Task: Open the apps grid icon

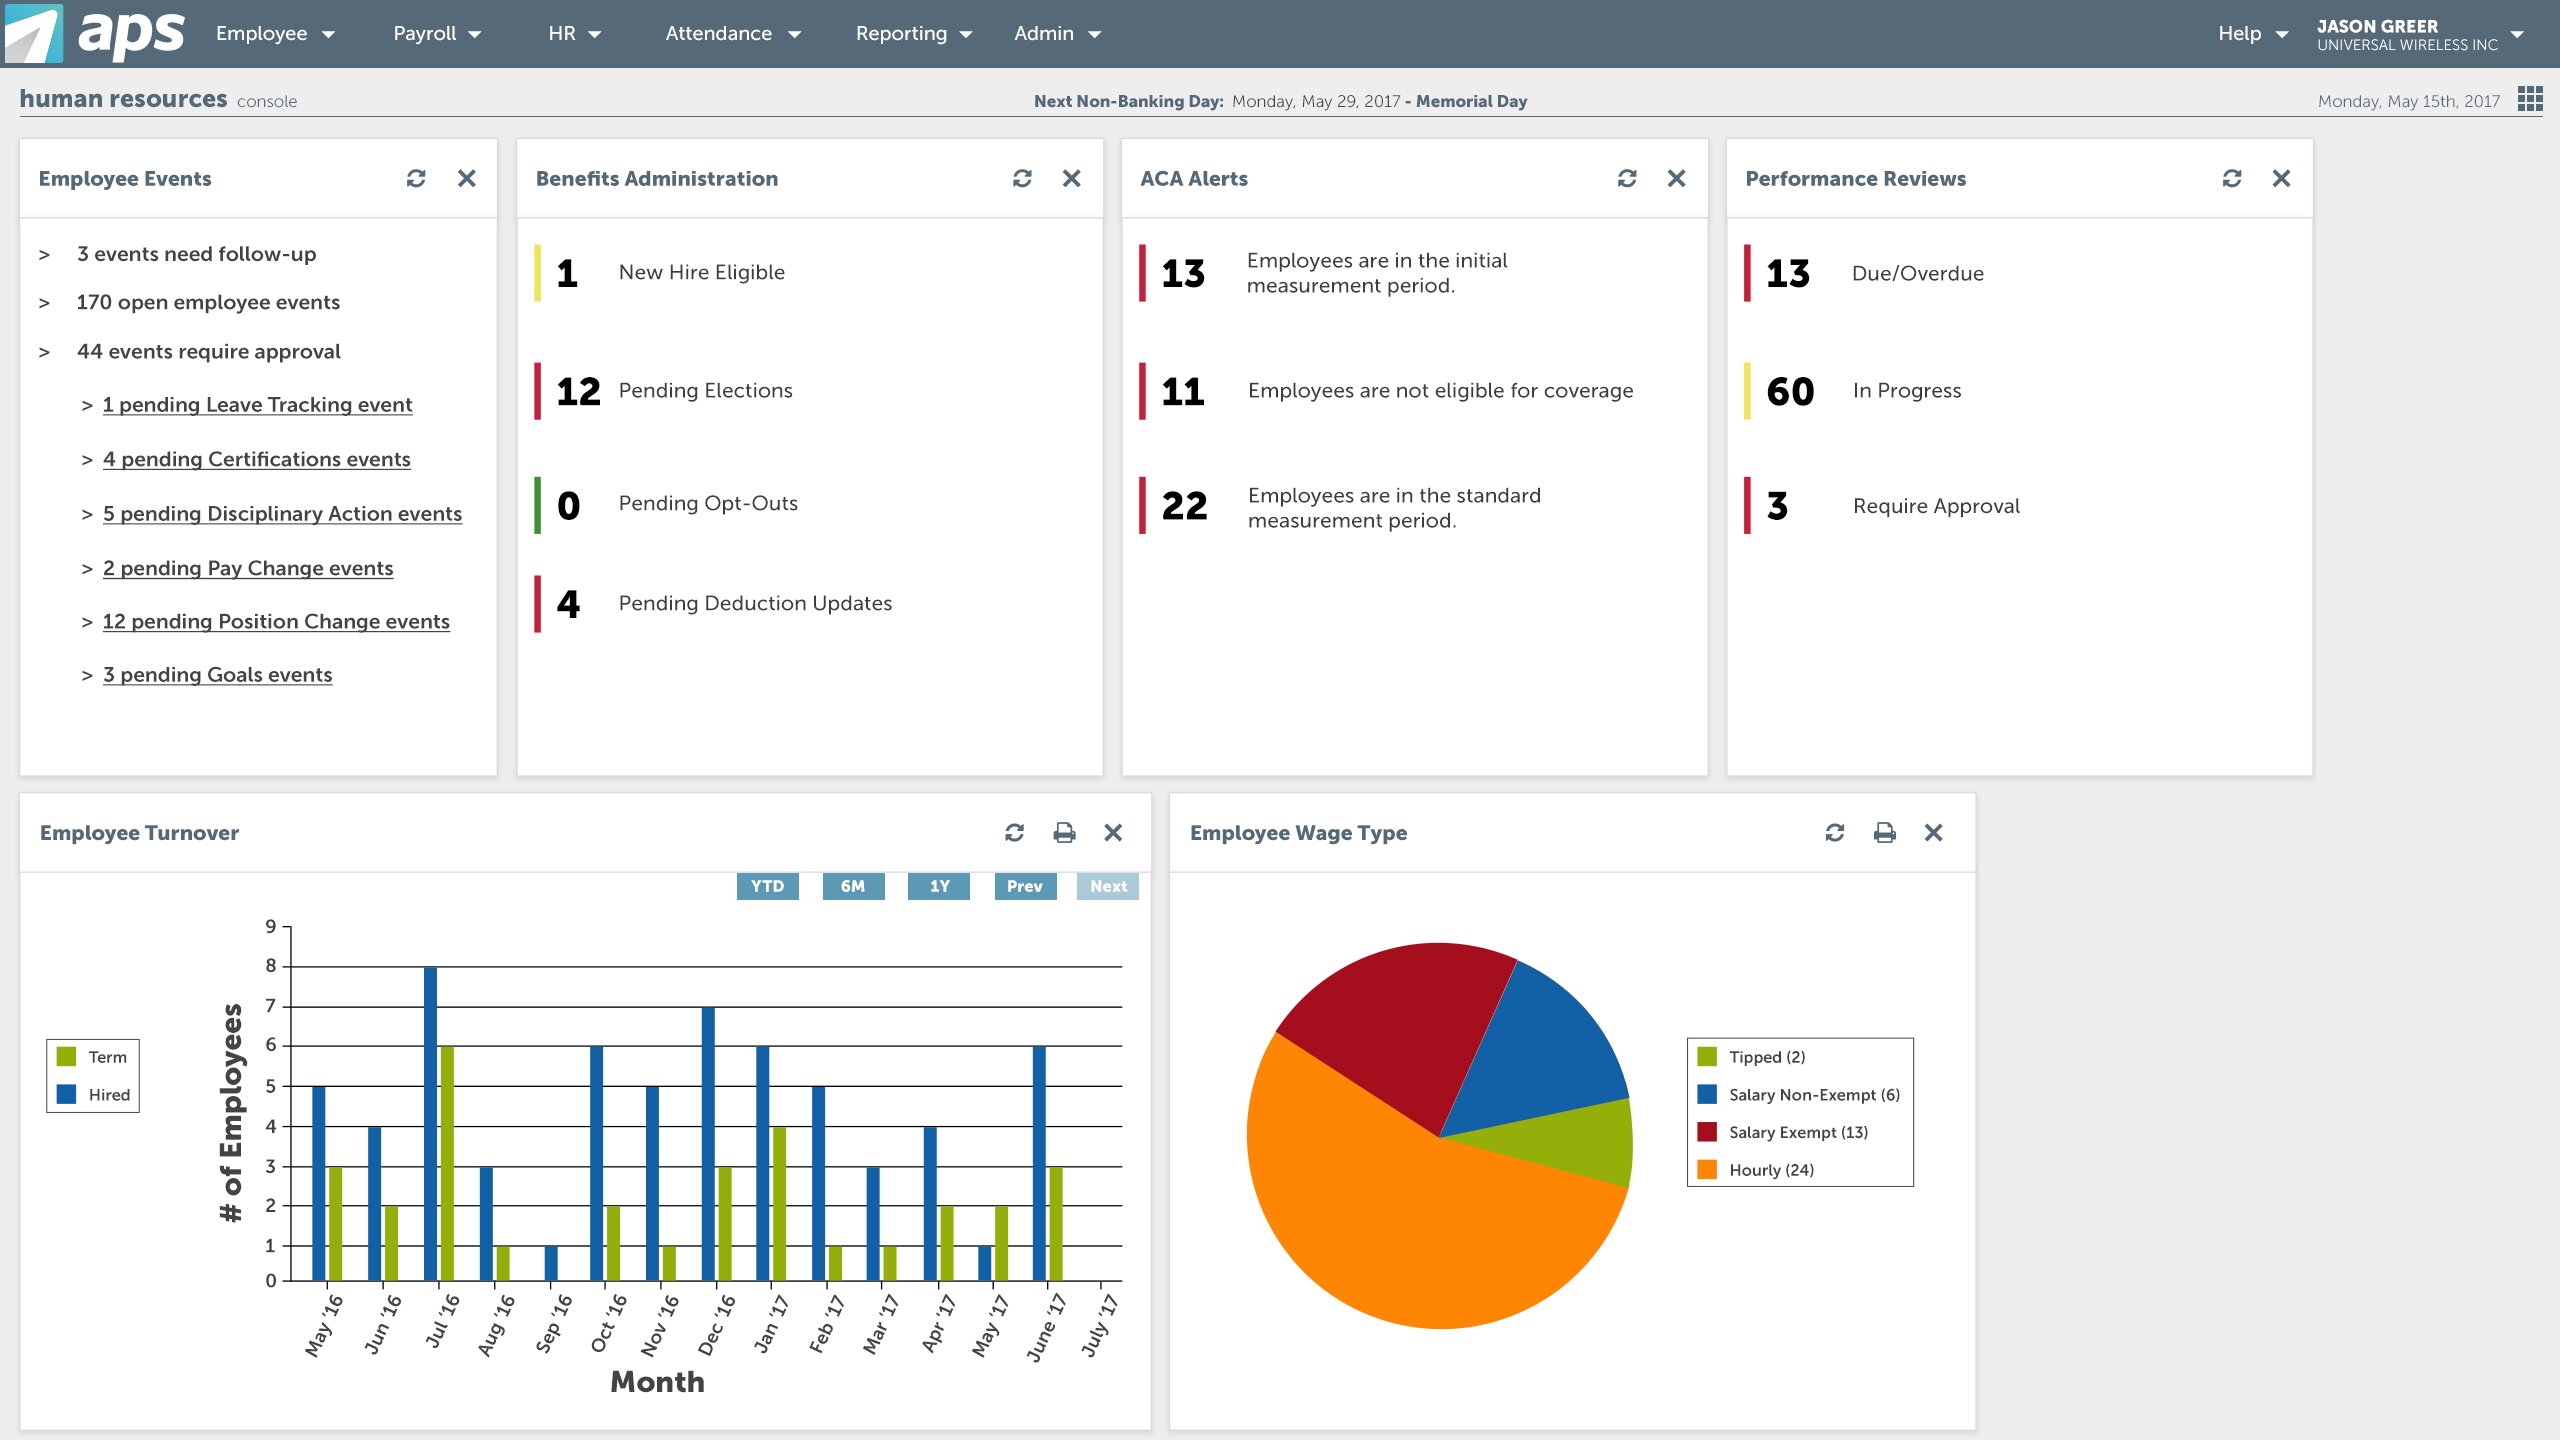Action: tap(2530, 99)
